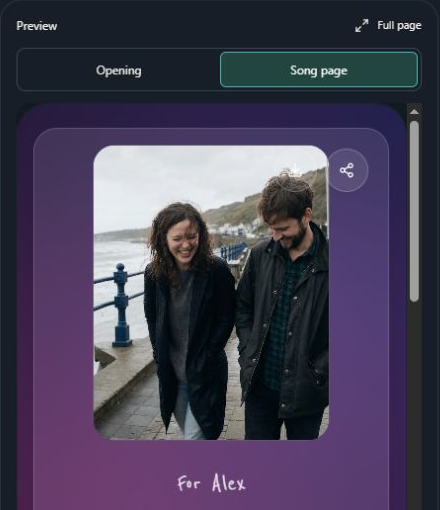Click the Preview heading label
Image resolution: width=440 pixels, height=510 pixels.
click(37, 26)
